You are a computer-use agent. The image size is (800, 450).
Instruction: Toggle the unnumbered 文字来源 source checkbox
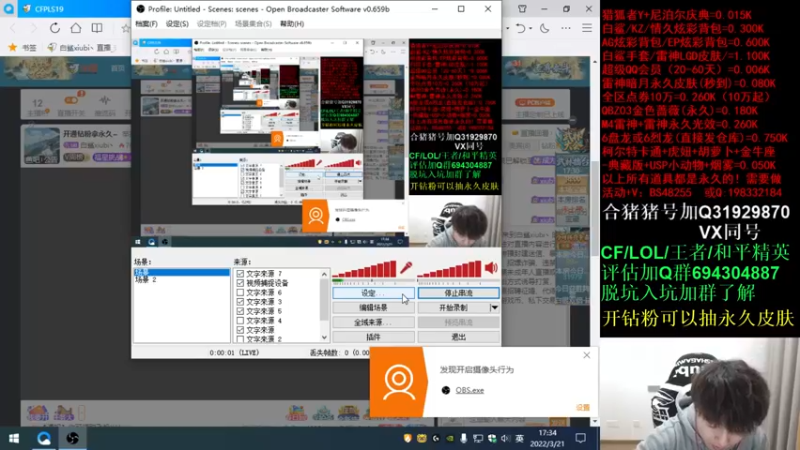tap(240, 330)
